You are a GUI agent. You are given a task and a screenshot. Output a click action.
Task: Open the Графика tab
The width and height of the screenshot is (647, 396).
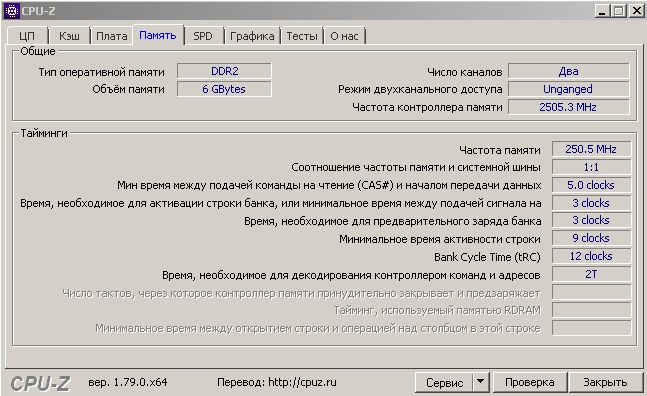click(x=252, y=36)
